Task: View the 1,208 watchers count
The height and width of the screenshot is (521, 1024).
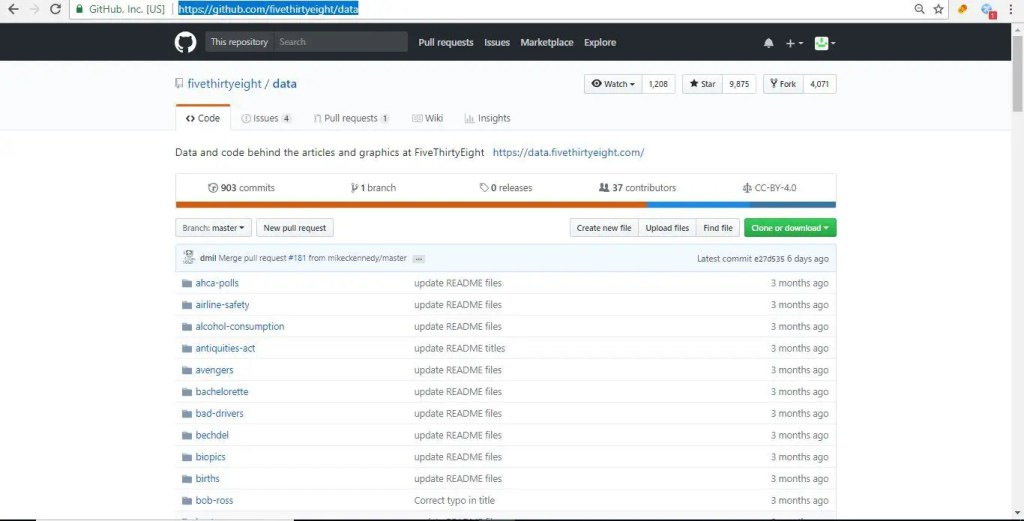Action: pos(658,84)
